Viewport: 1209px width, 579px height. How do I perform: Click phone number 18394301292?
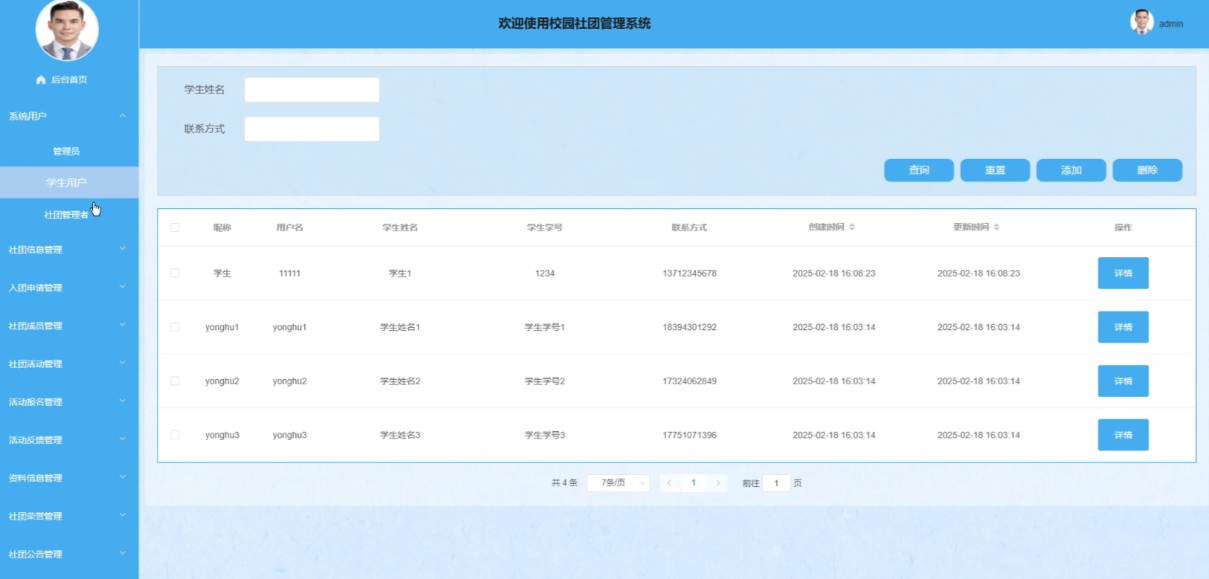689,327
